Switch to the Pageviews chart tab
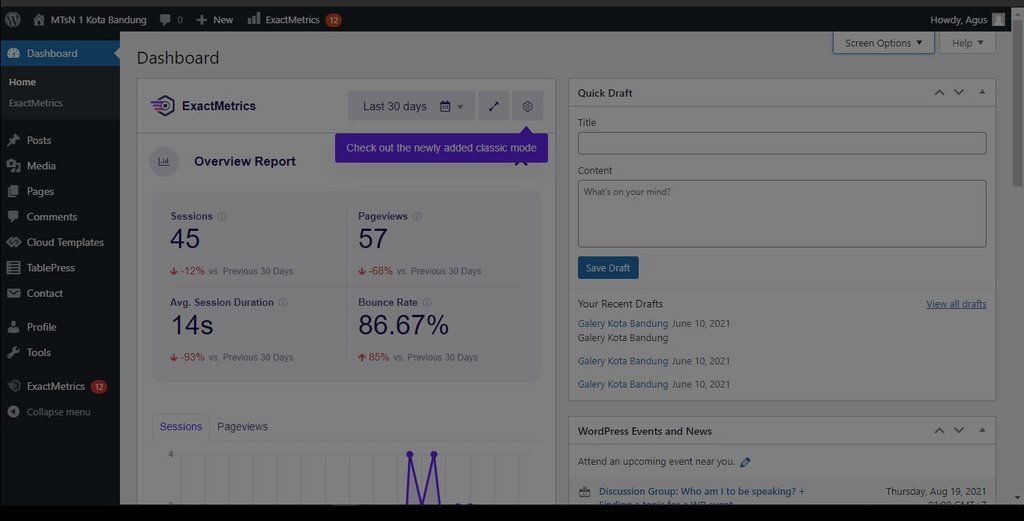 pos(242,427)
